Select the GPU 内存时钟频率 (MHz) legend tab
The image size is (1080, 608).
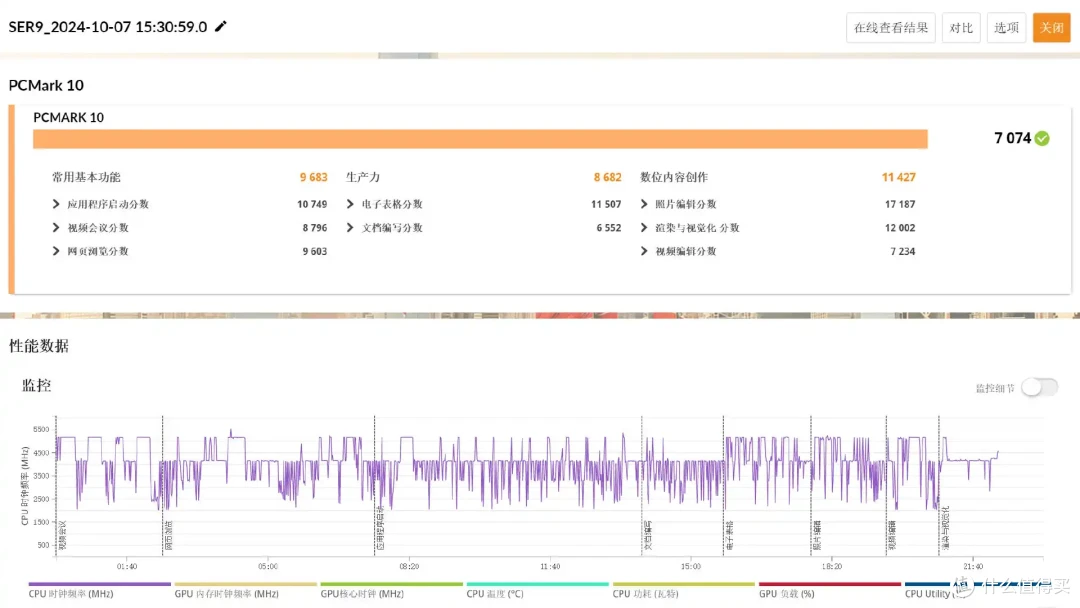(245, 591)
